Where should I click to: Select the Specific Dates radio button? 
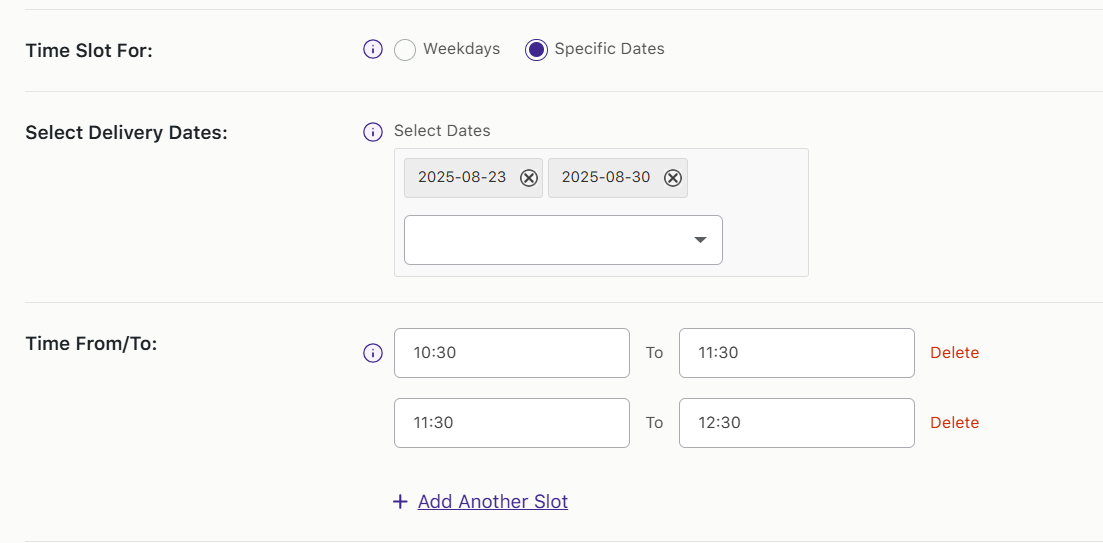click(536, 50)
